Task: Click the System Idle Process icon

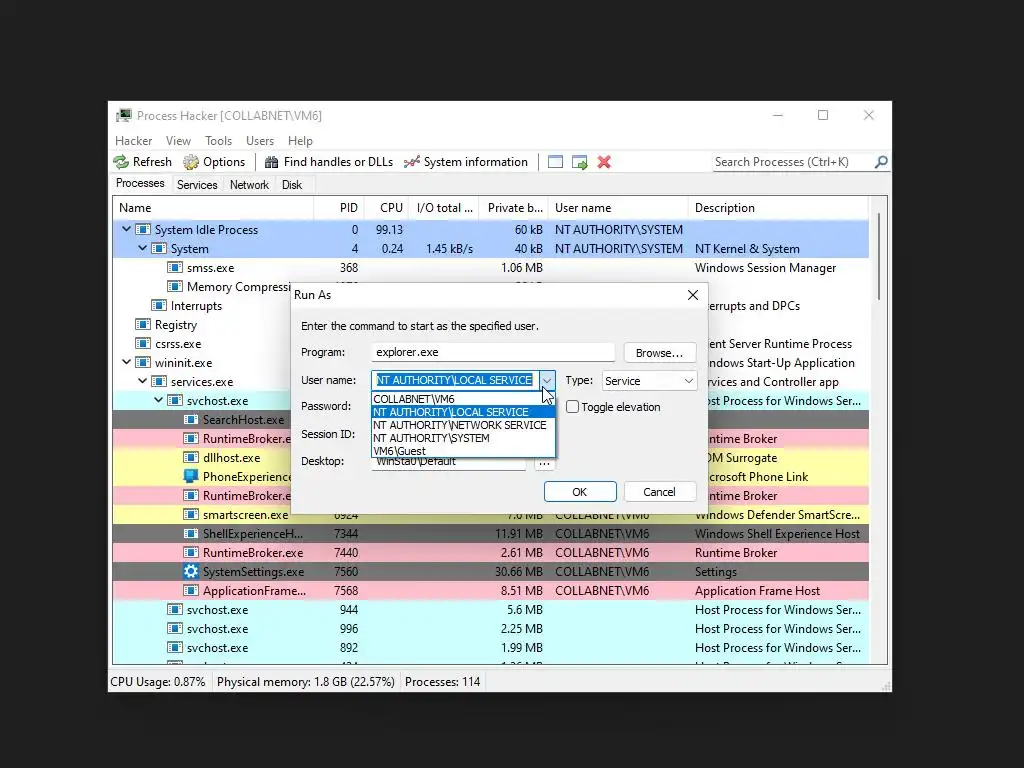Action: click(143, 230)
